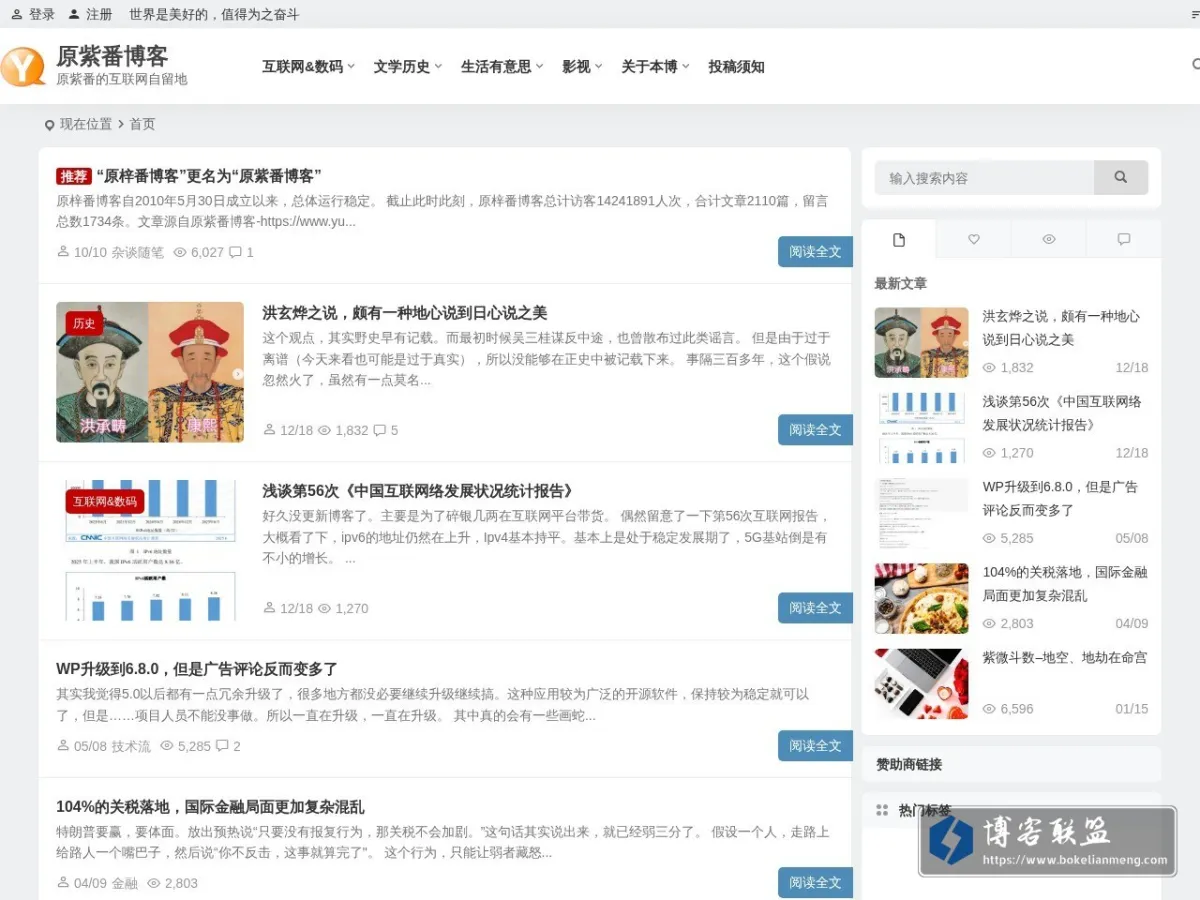The image size is (1200, 900).
Task: Click the comment count 5 icon on 洪玄烨 post
Action: 379,430
